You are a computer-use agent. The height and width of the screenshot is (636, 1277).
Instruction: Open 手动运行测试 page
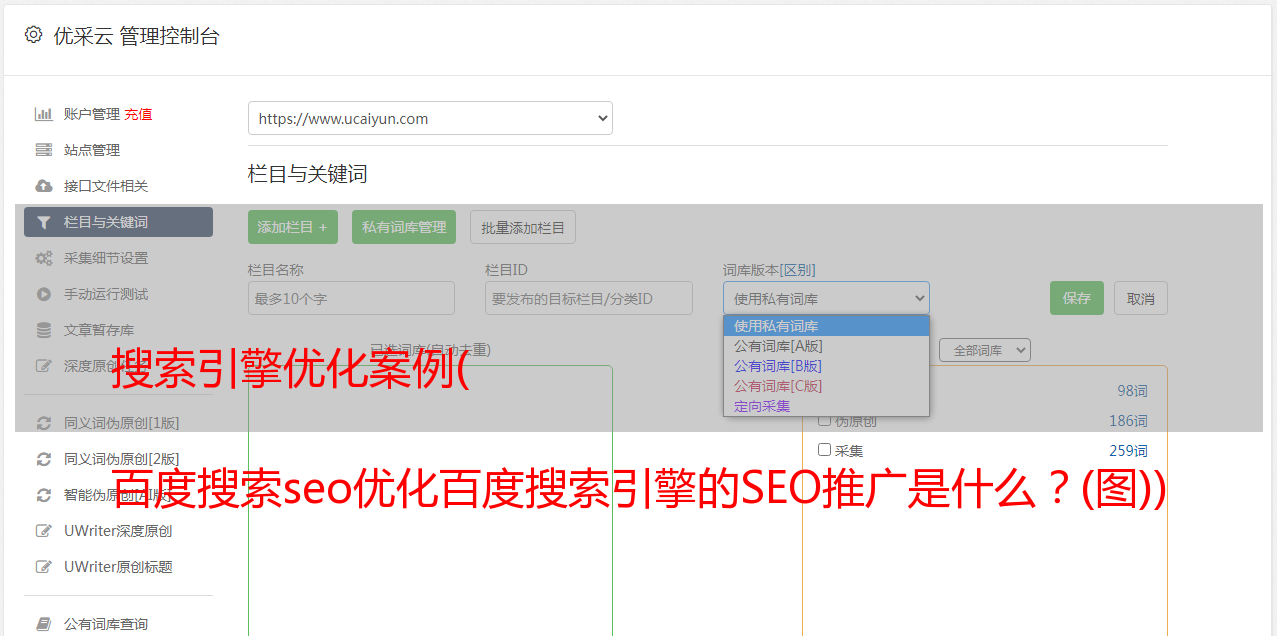(x=106, y=294)
